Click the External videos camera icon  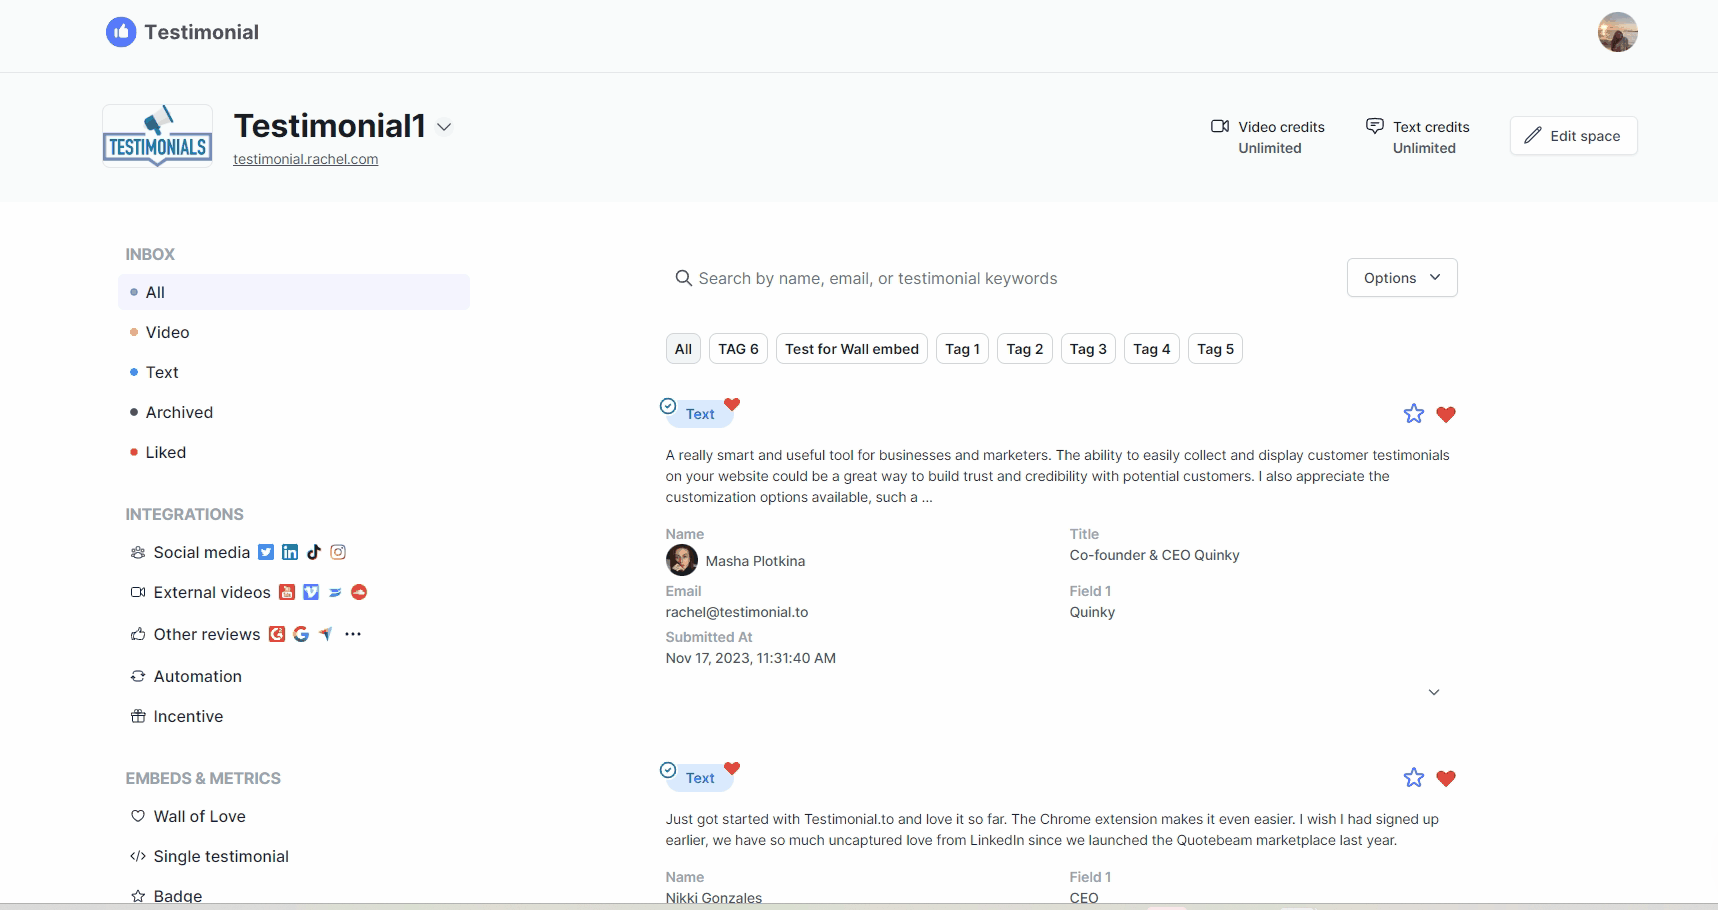pyautogui.click(x=138, y=592)
